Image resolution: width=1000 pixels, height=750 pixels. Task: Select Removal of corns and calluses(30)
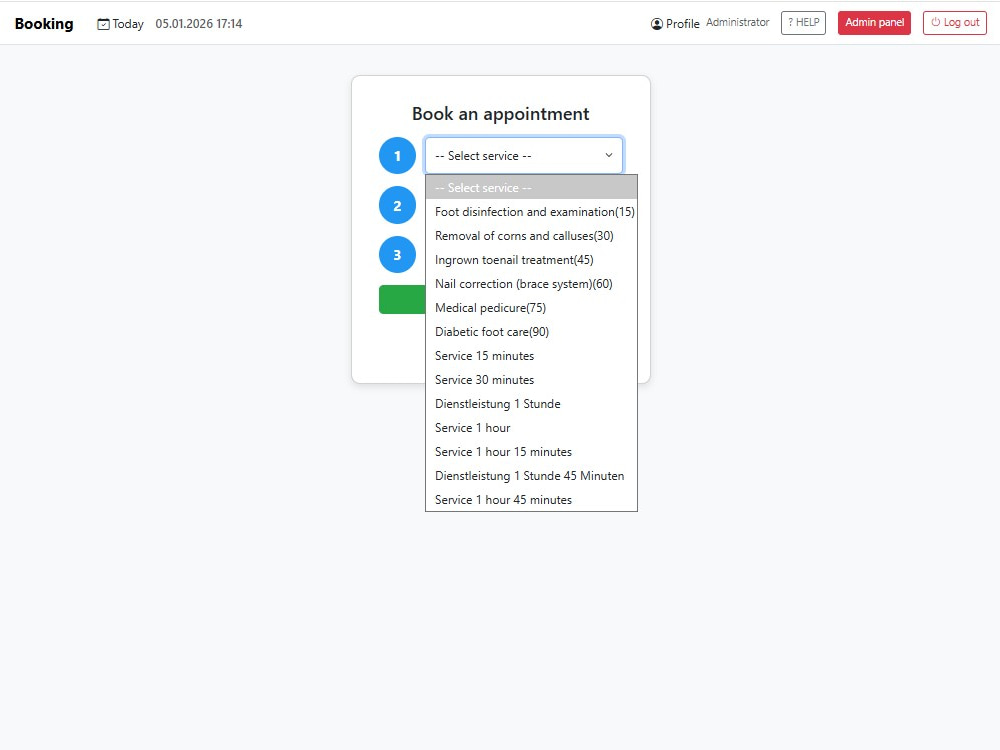click(x=531, y=236)
